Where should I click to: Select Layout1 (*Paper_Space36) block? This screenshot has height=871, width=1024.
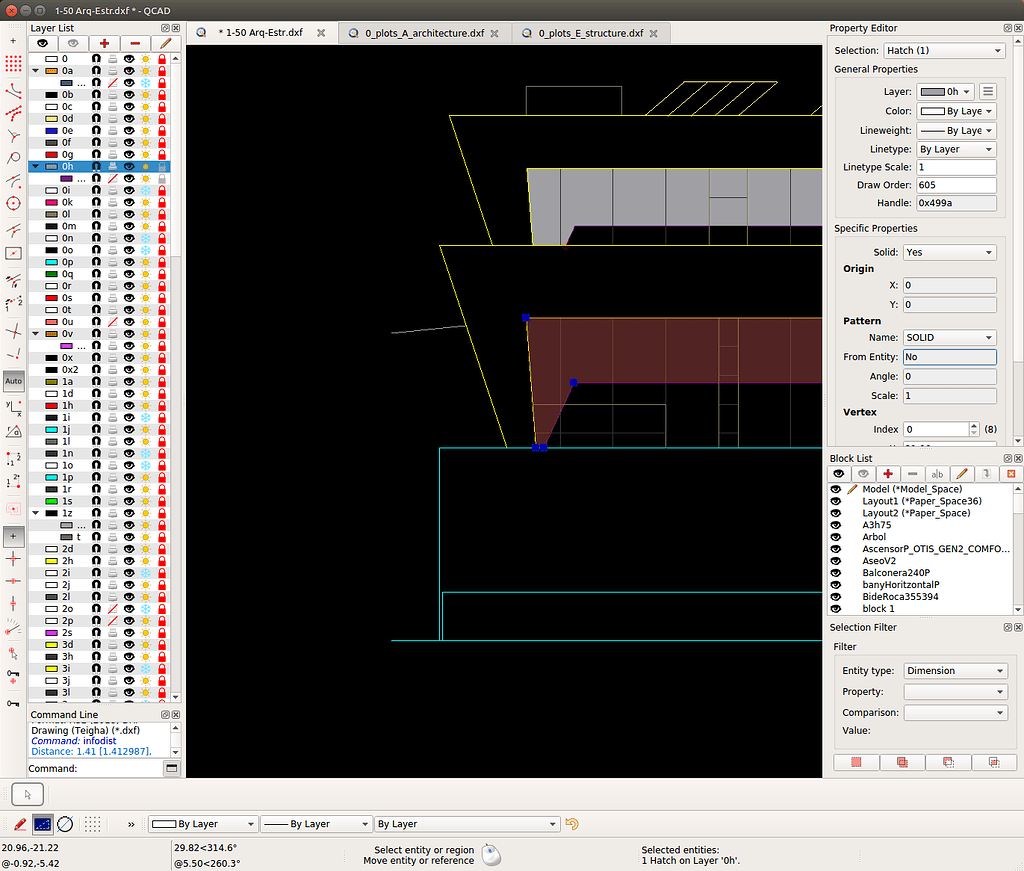[x=921, y=501]
